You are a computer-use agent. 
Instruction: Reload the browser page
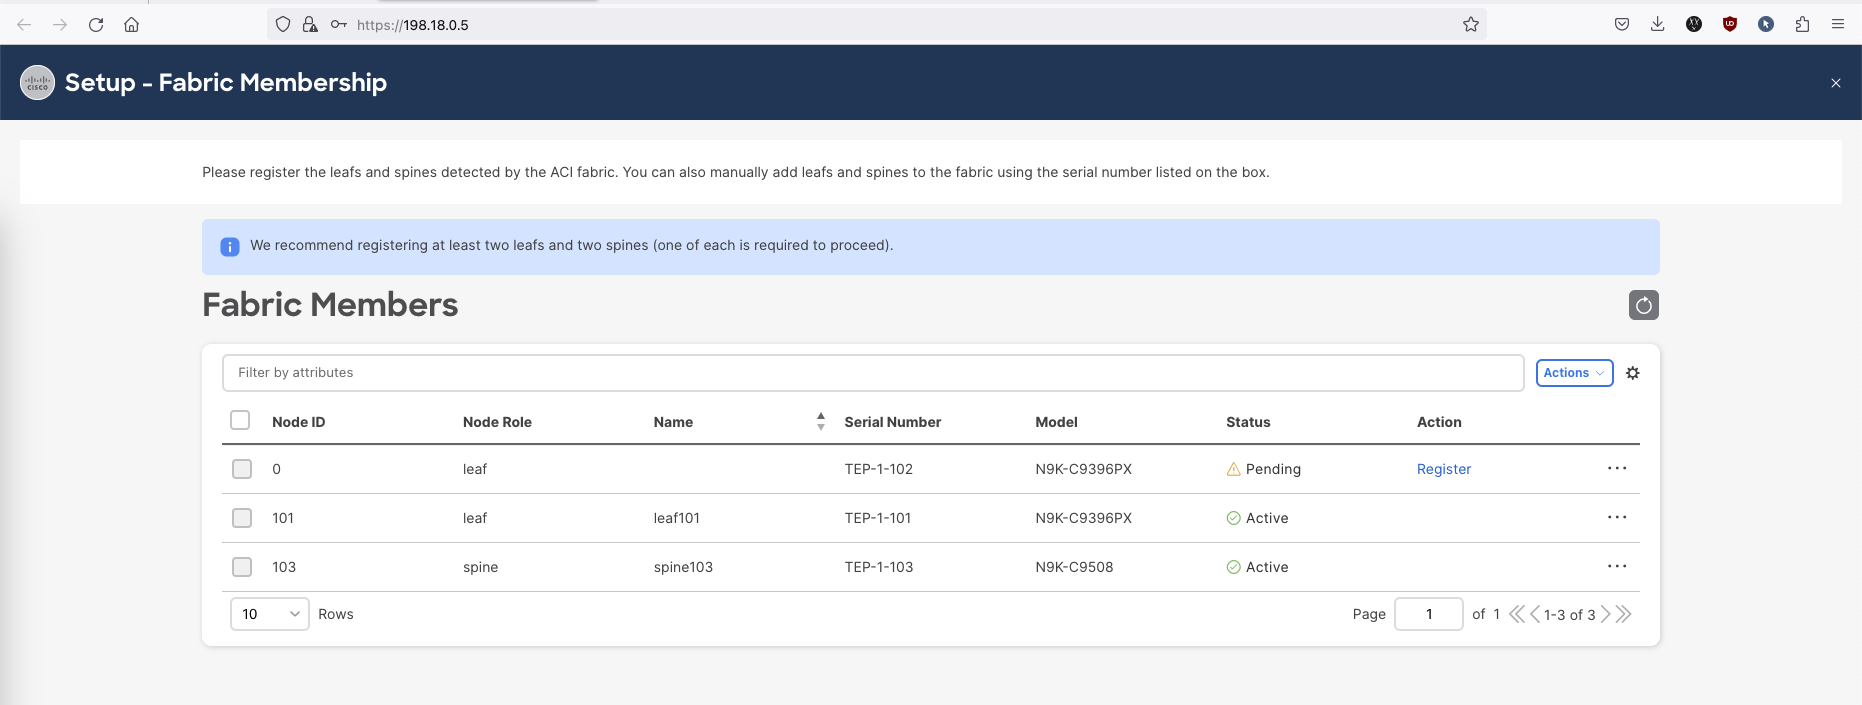(x=96, y=24)
